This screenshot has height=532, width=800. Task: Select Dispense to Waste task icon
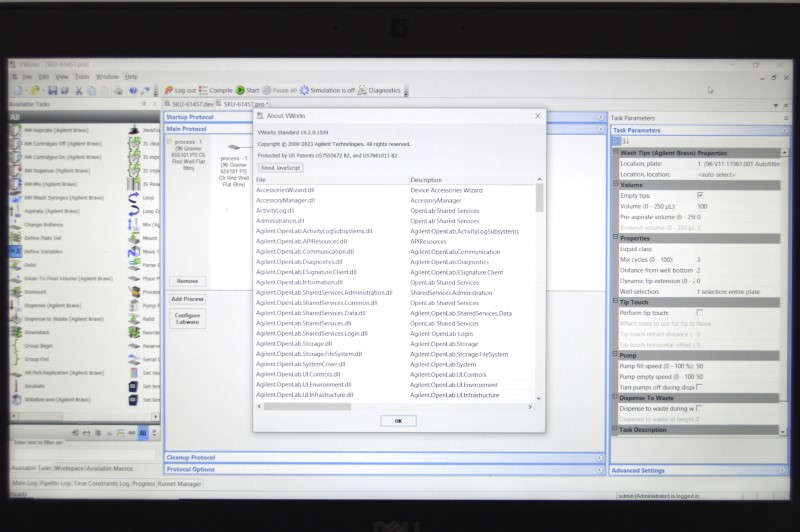pyautogui.click(x=16, y=319)
